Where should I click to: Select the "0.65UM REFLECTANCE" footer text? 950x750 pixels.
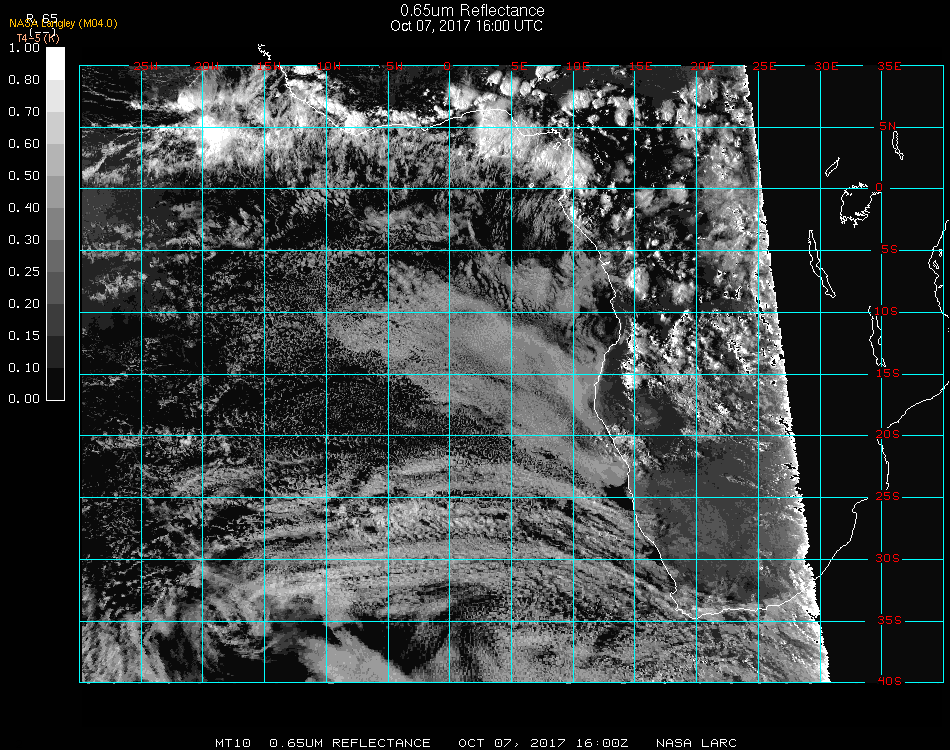tap(350, 743)
